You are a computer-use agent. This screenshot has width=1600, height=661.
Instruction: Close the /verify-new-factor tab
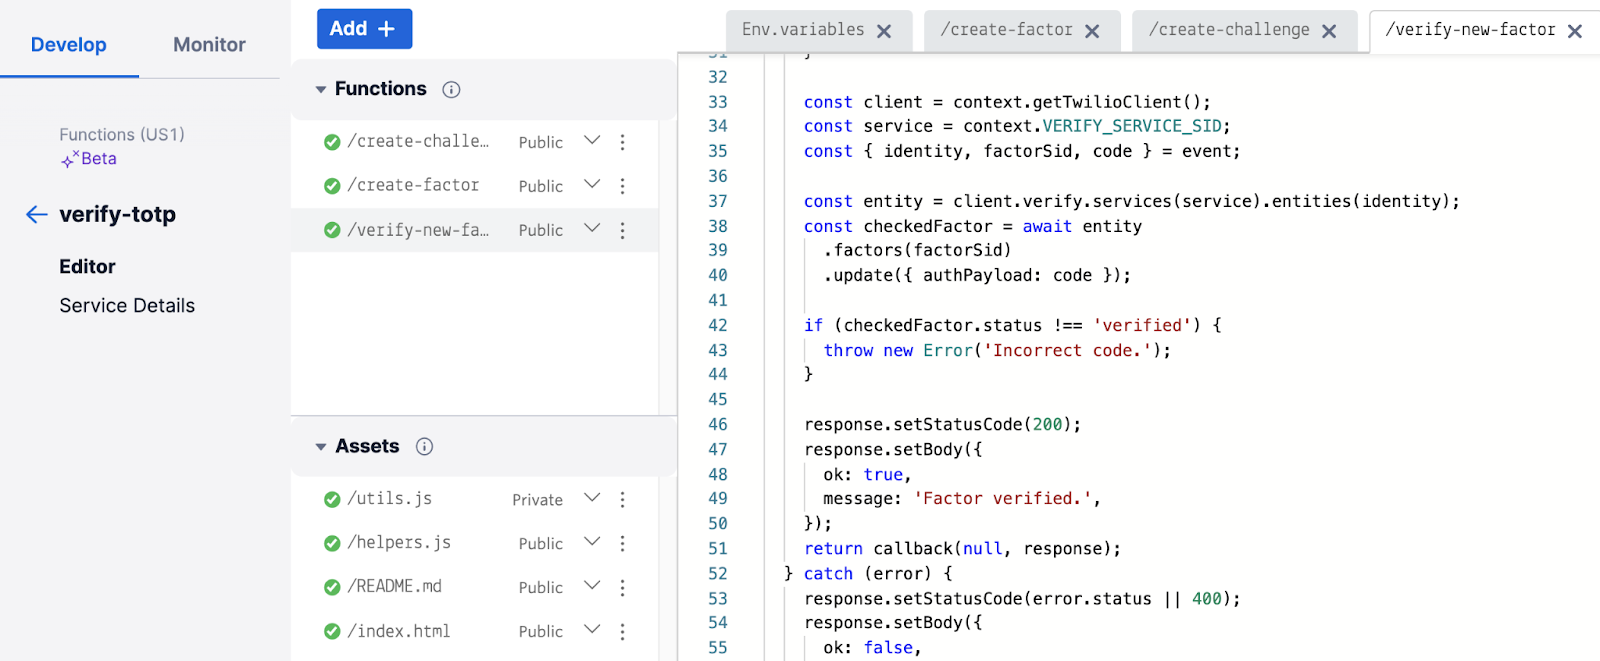pyautogui.click(x=1575, y=31)
